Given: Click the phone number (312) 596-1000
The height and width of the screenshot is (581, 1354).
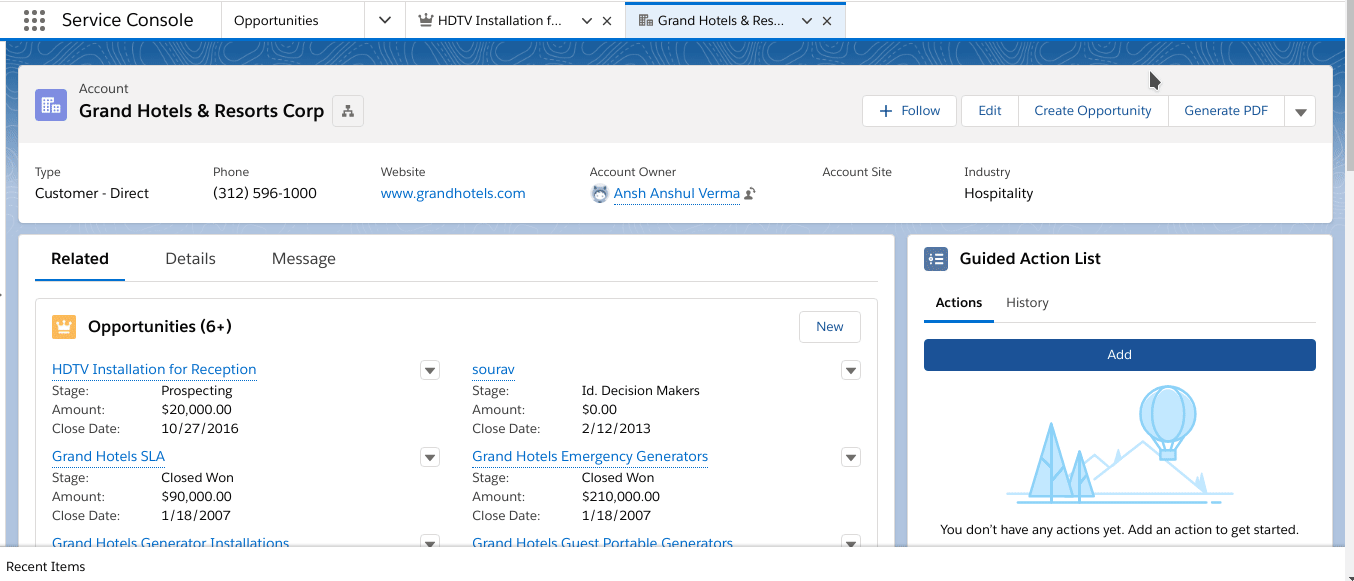Looking at the screenshot, I should (265, 194).
